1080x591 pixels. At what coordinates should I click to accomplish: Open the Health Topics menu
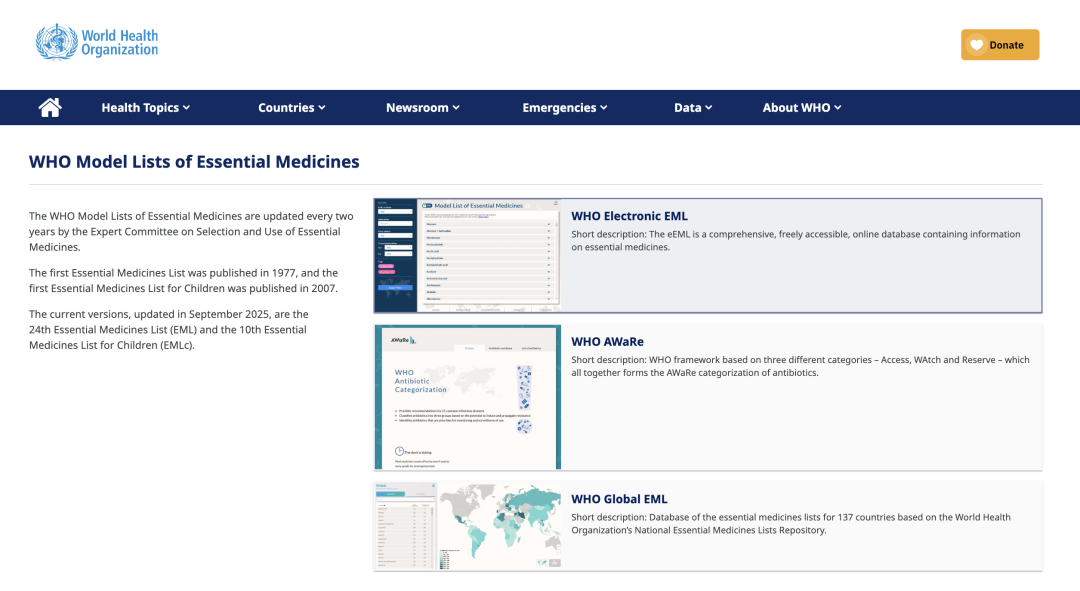pos(145,107)
